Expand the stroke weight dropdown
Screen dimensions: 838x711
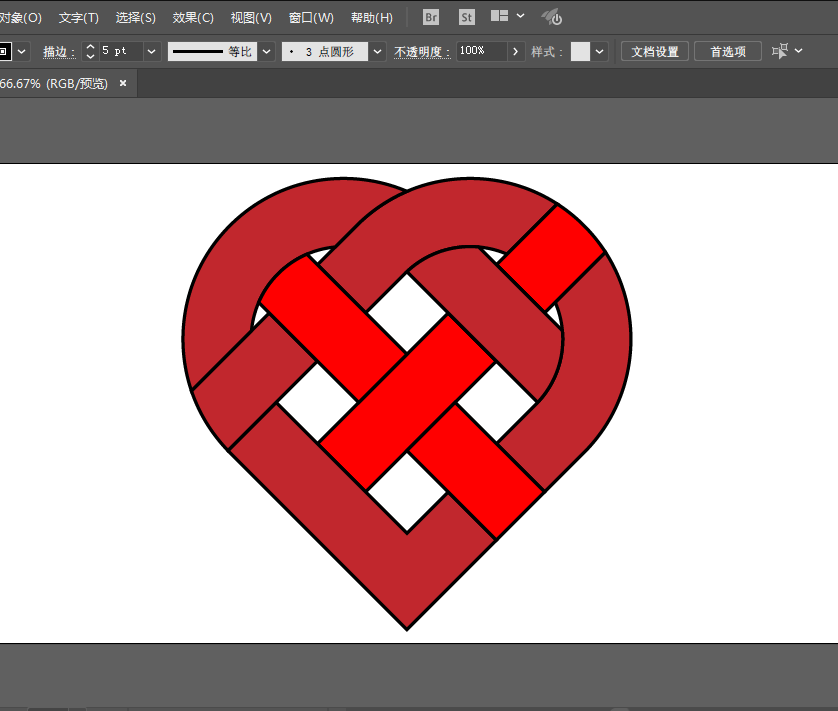152,51
